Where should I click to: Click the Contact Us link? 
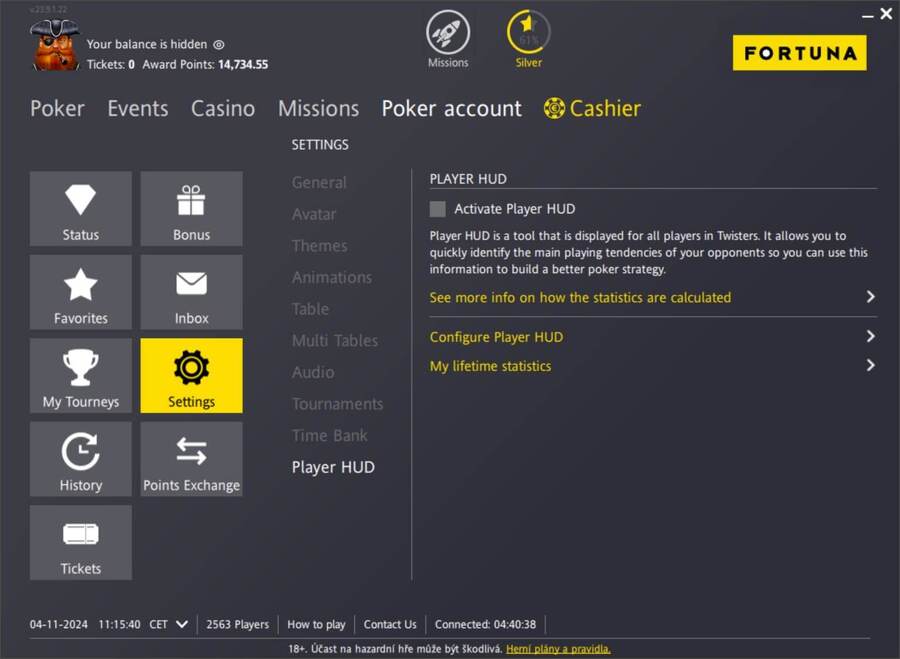[x=390, y=624]
